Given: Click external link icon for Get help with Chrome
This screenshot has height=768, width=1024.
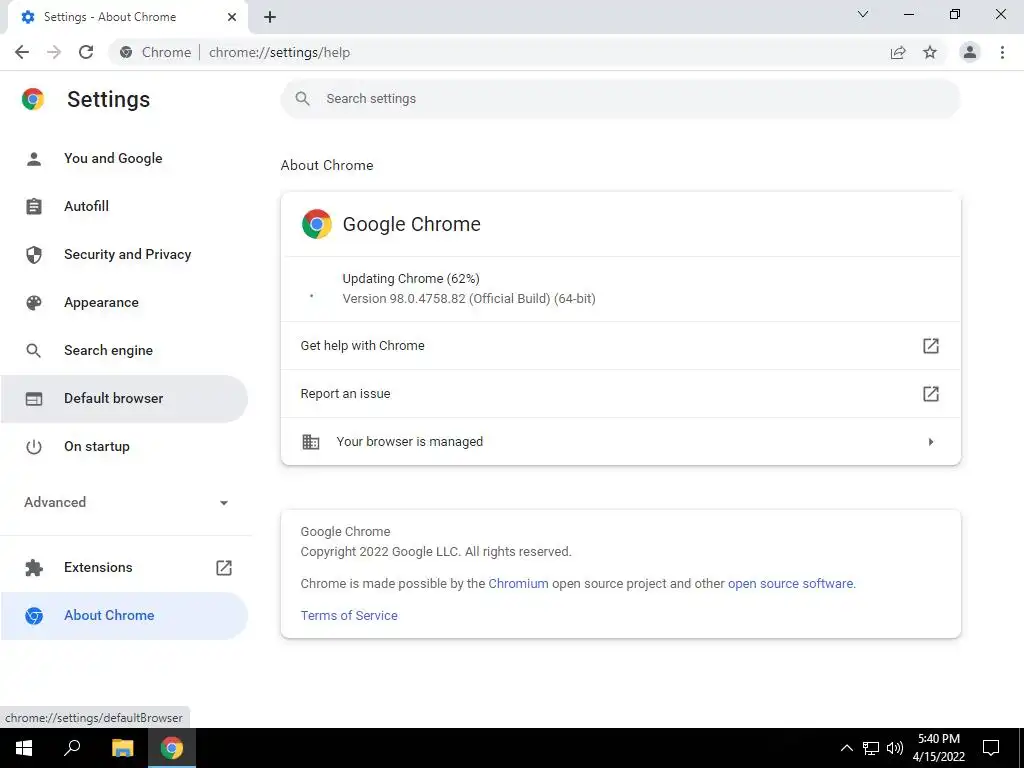Looking at the screenshot, I should pos(931,345).
